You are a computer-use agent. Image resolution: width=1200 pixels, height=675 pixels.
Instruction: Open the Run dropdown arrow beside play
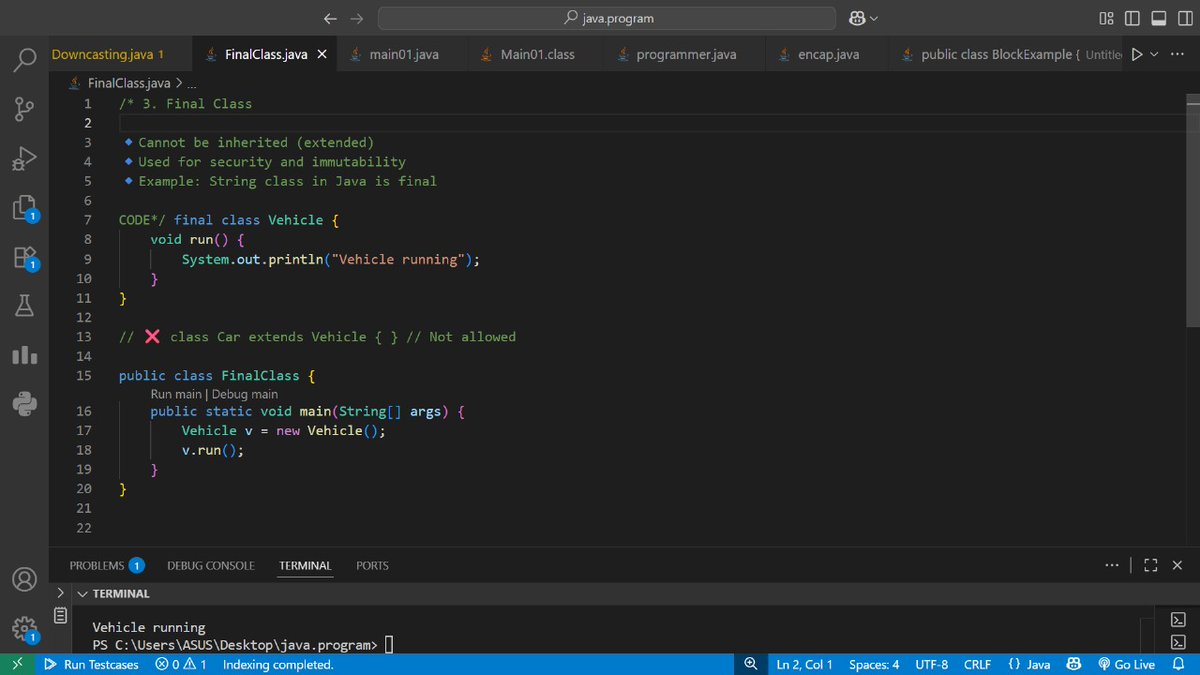[1155, 54]
